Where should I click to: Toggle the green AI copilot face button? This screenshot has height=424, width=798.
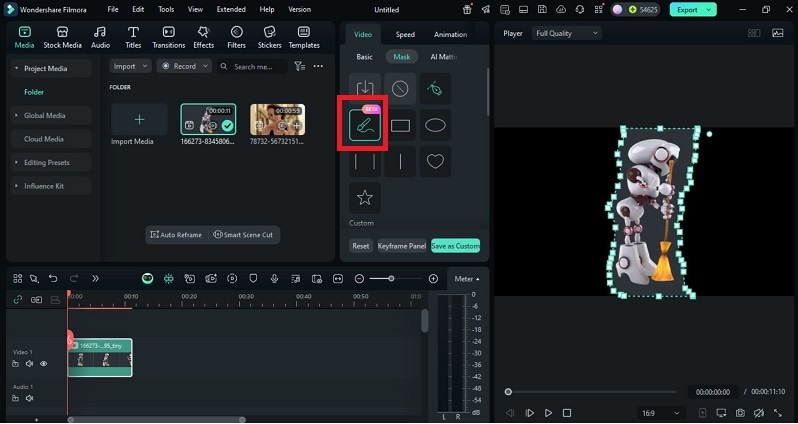coord(148,278)
